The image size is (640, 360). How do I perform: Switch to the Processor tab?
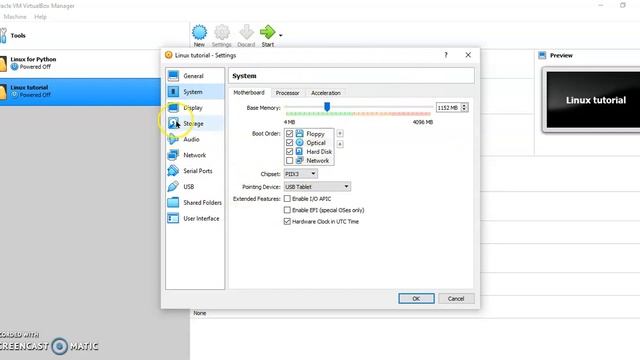[287, 93]
